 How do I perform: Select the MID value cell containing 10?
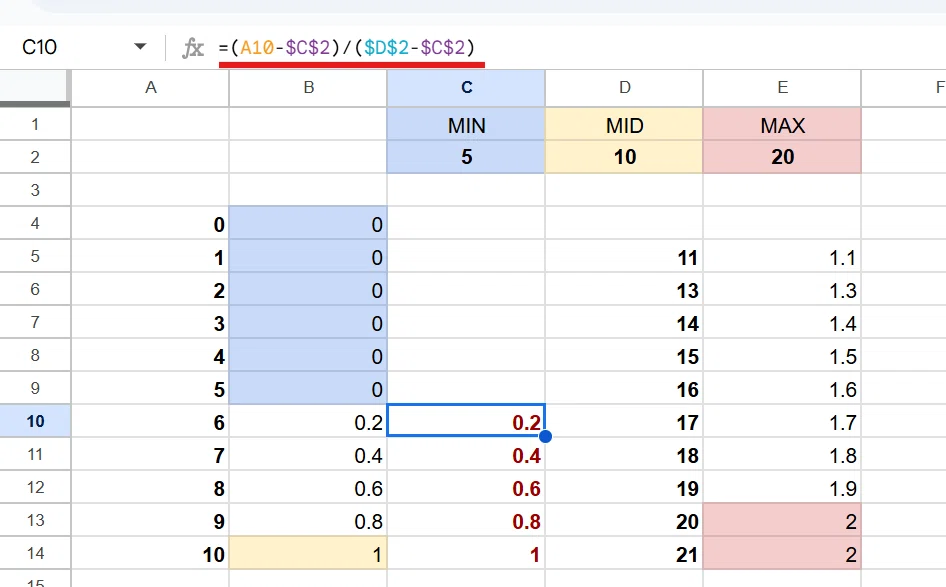click(624, 157)
